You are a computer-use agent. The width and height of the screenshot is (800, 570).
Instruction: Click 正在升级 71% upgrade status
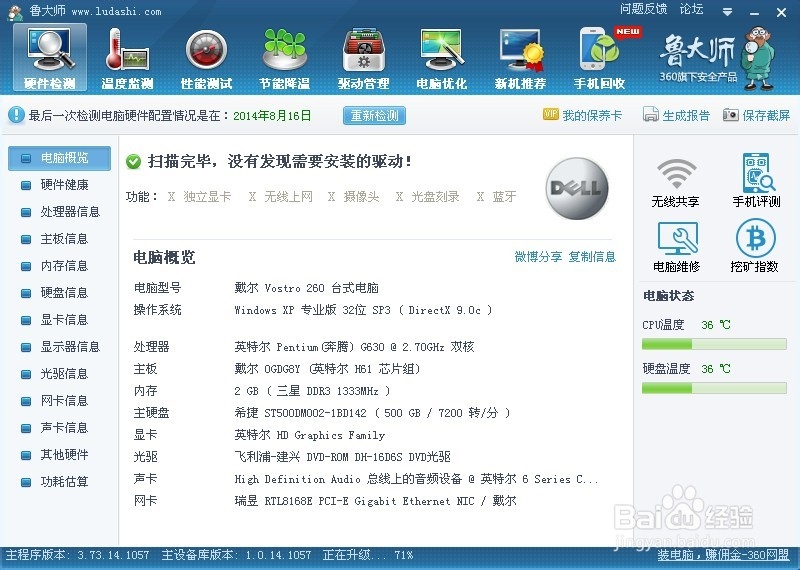pos(368,555)
